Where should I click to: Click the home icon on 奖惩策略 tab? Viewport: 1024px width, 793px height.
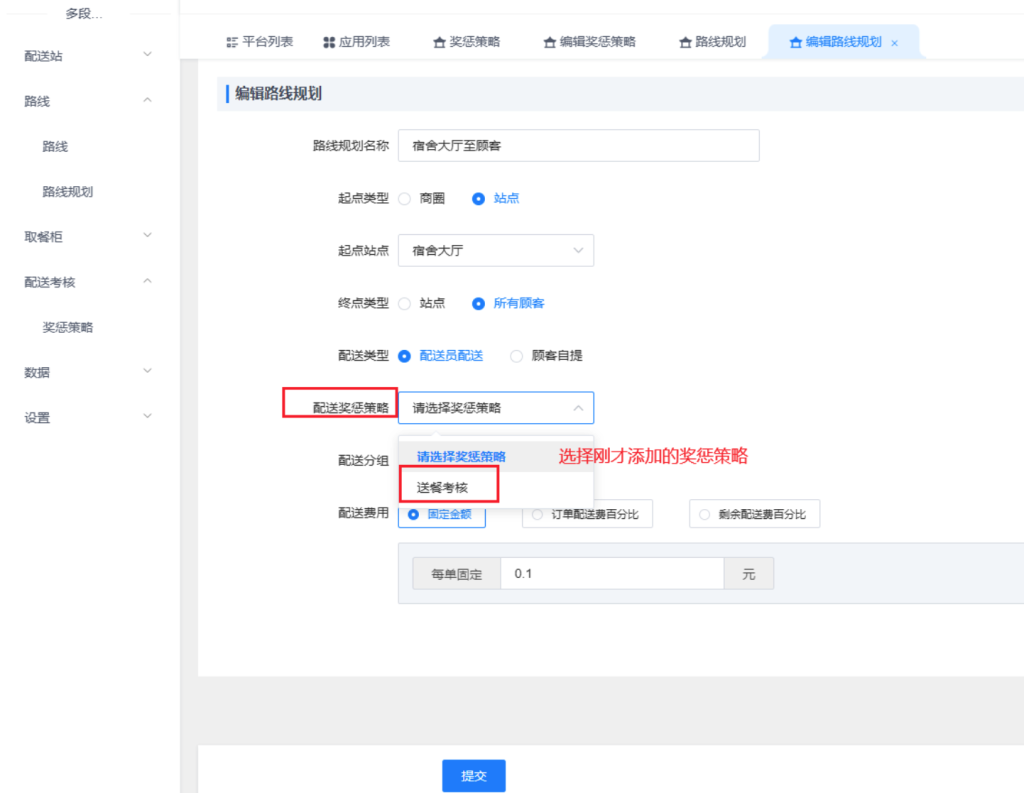[x=439, y=42]
